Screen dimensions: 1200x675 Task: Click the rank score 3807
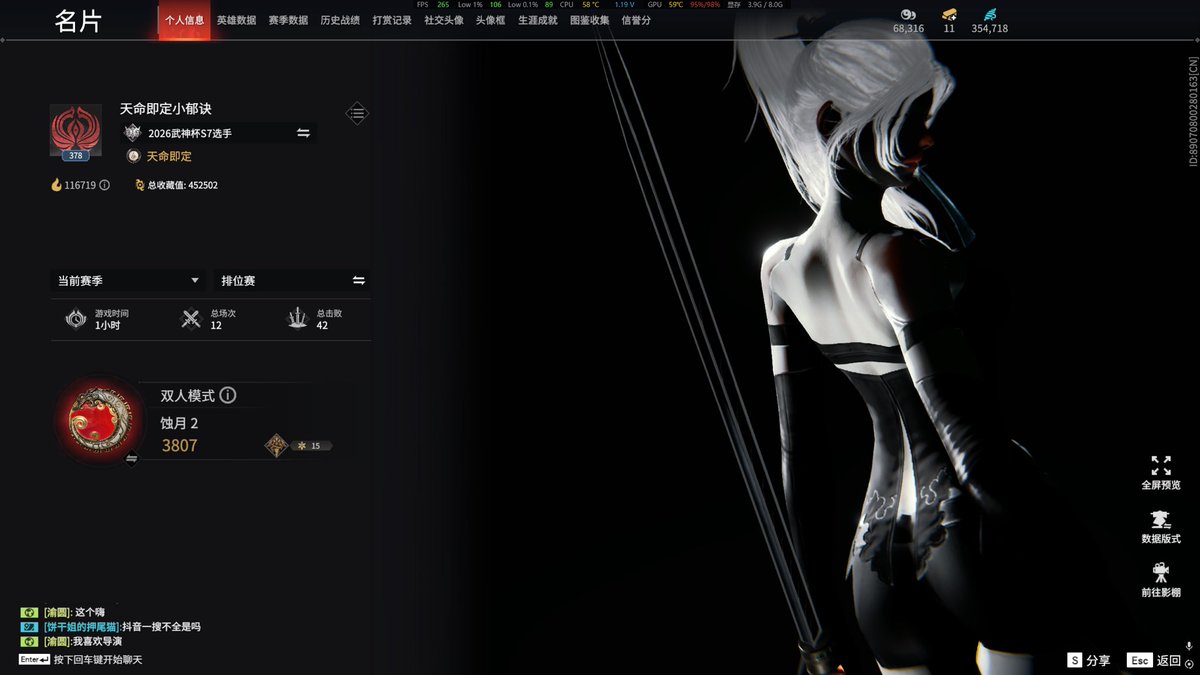179,446
